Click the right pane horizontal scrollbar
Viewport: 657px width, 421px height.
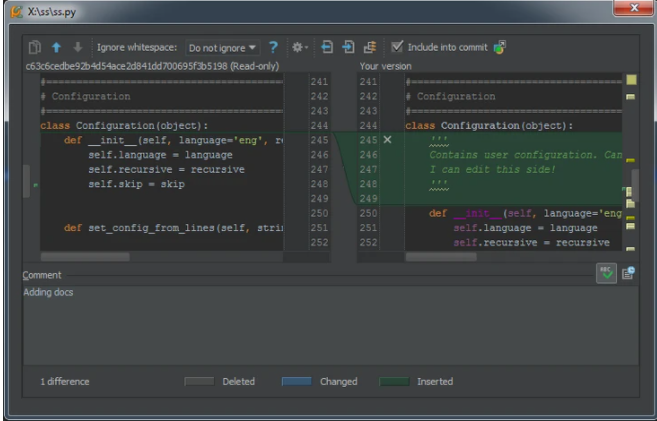[441, 256]
